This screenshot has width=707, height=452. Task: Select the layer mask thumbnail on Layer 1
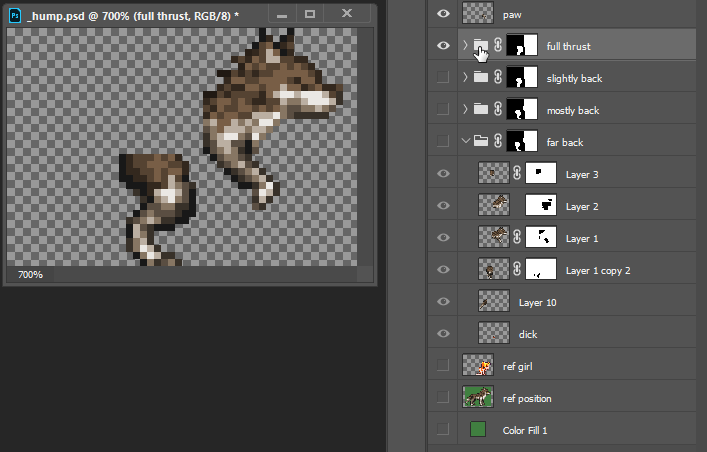[x=541, y=237]
